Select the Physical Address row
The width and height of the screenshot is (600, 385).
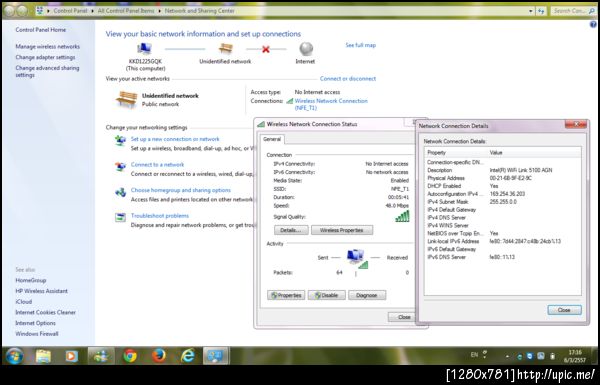coord(502,178)
